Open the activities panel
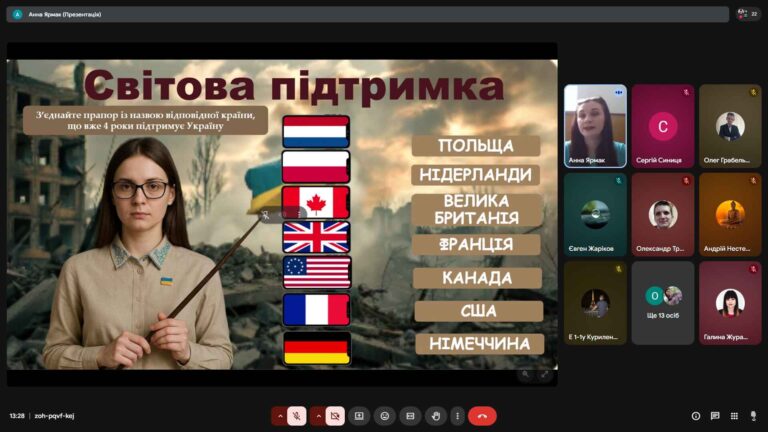The height and width of the screenshot is (432, 768). point(734,416)
